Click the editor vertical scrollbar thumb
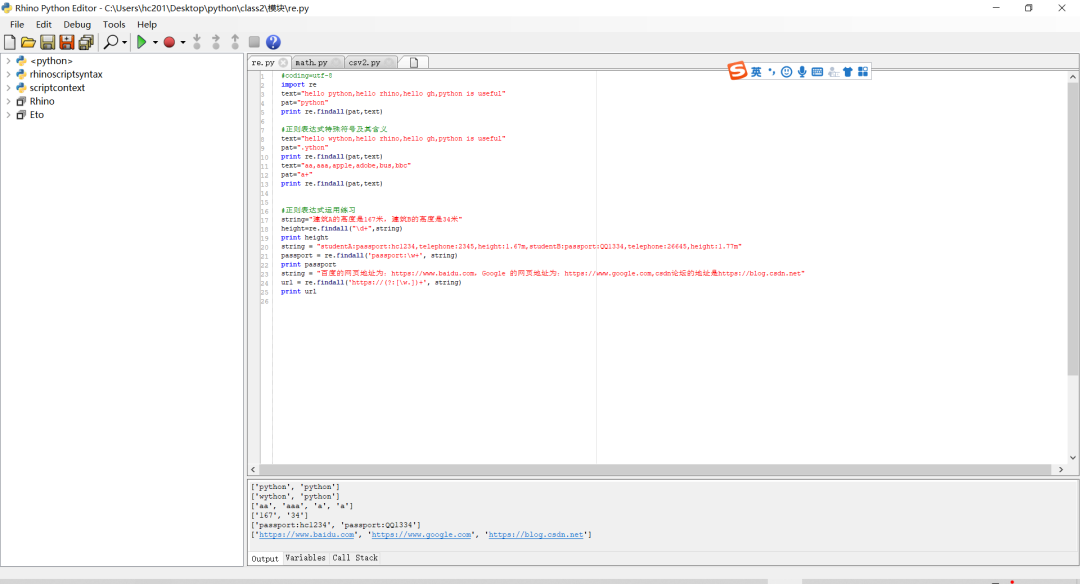 (x=1072, y=229)
